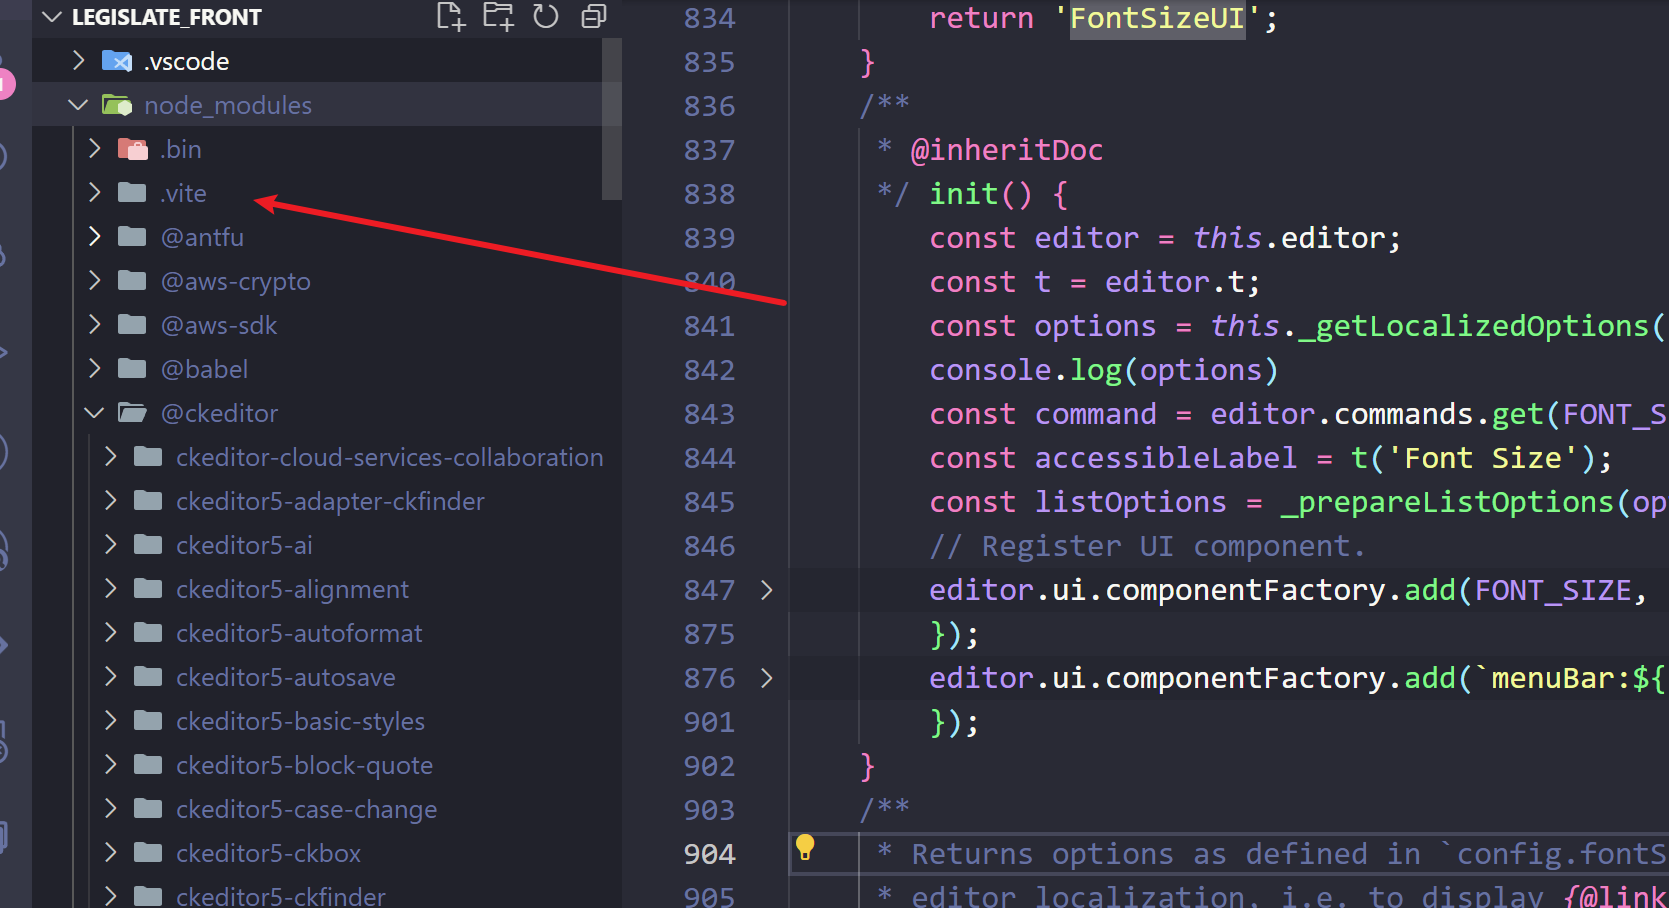Image resolution: width=1669 pixels, height=908 pixels.
Task: Click _prepareListOptions function call
Action: point(1447,502)
